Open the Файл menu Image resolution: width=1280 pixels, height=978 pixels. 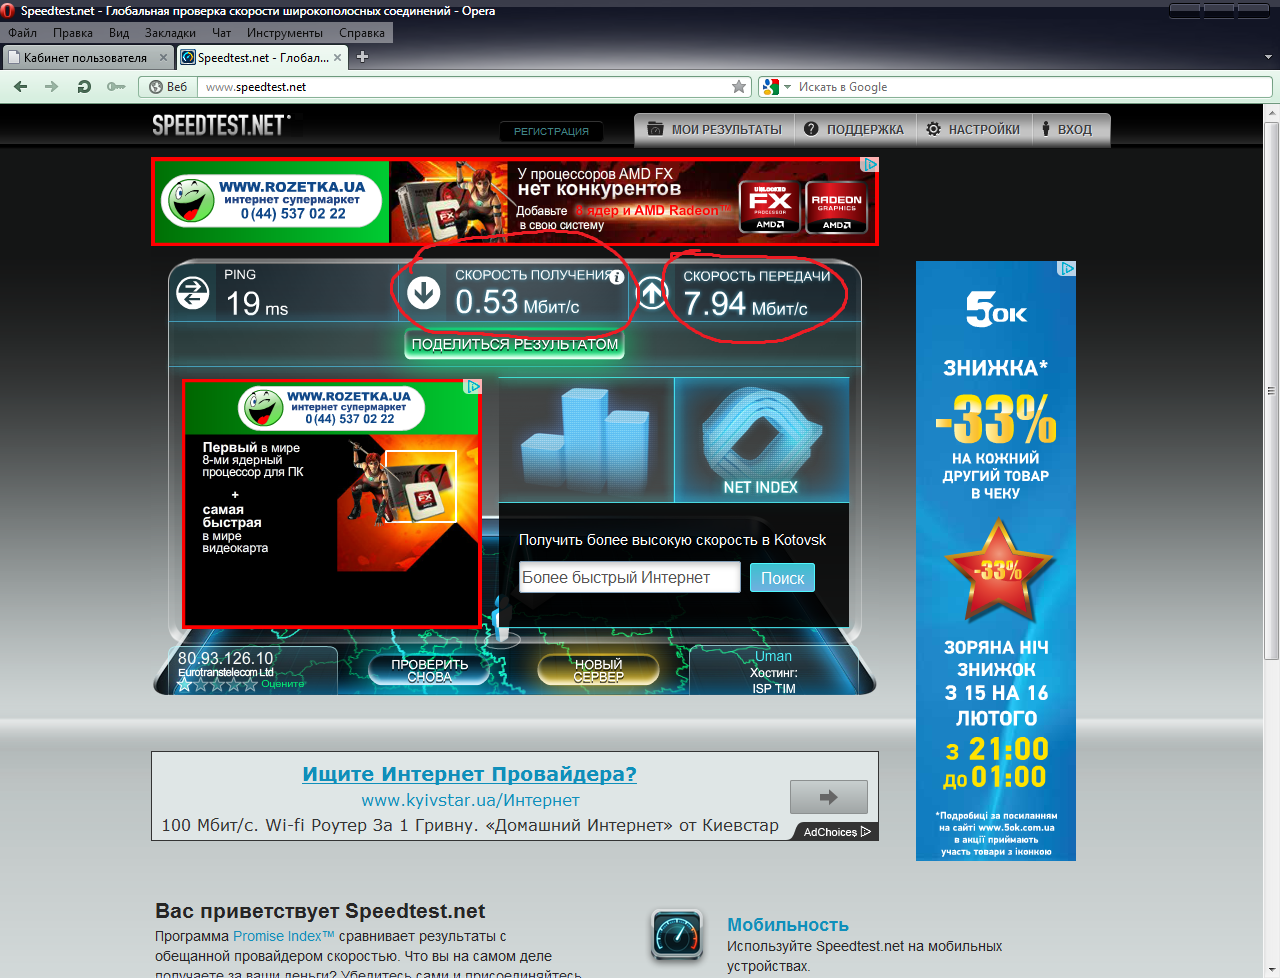[x=22, y=33]
